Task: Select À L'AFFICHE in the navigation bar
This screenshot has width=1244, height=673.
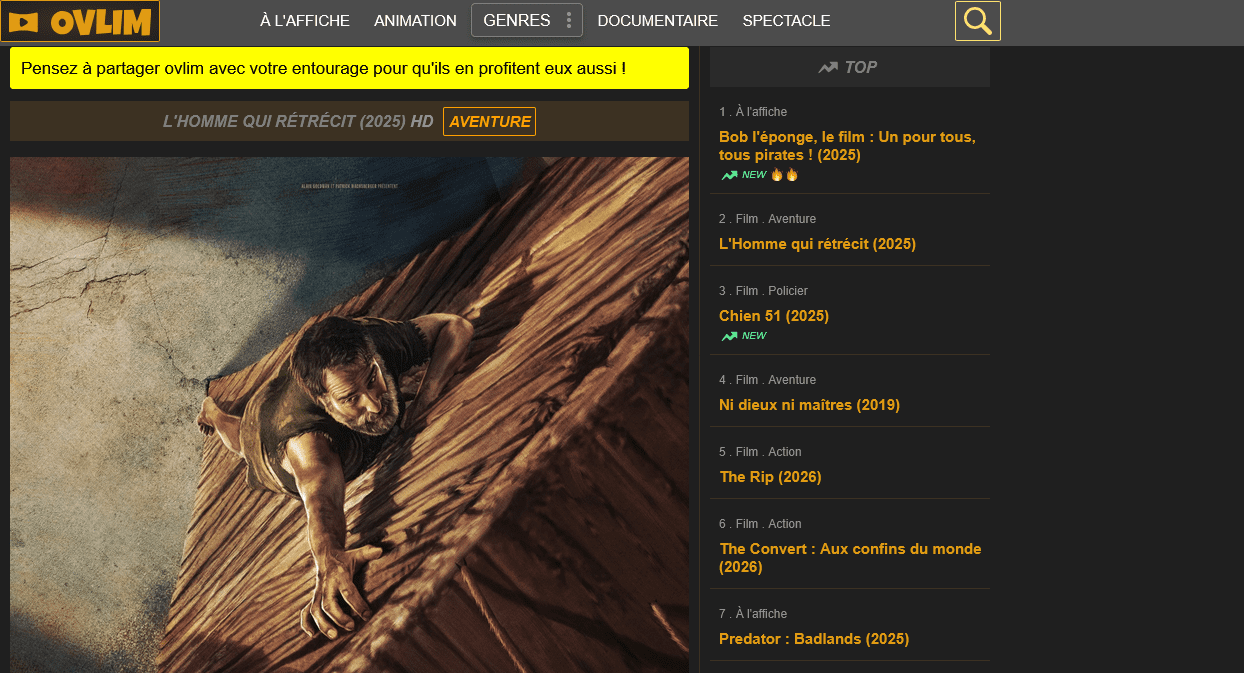Action: tap(304, 20)
